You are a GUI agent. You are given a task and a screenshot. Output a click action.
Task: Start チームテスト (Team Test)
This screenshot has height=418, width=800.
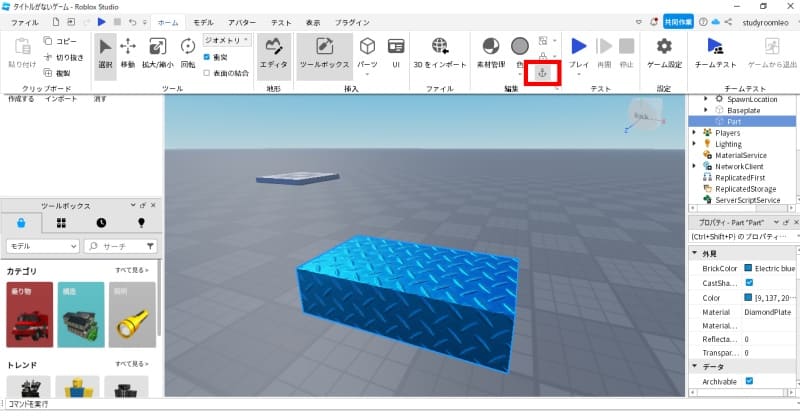click(715, 54)
